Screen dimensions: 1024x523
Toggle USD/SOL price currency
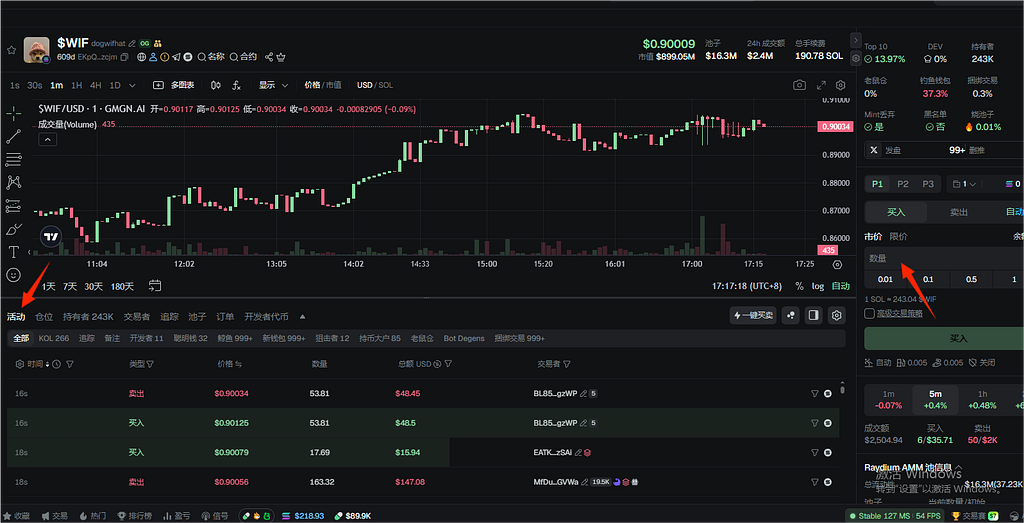(376, 85)
